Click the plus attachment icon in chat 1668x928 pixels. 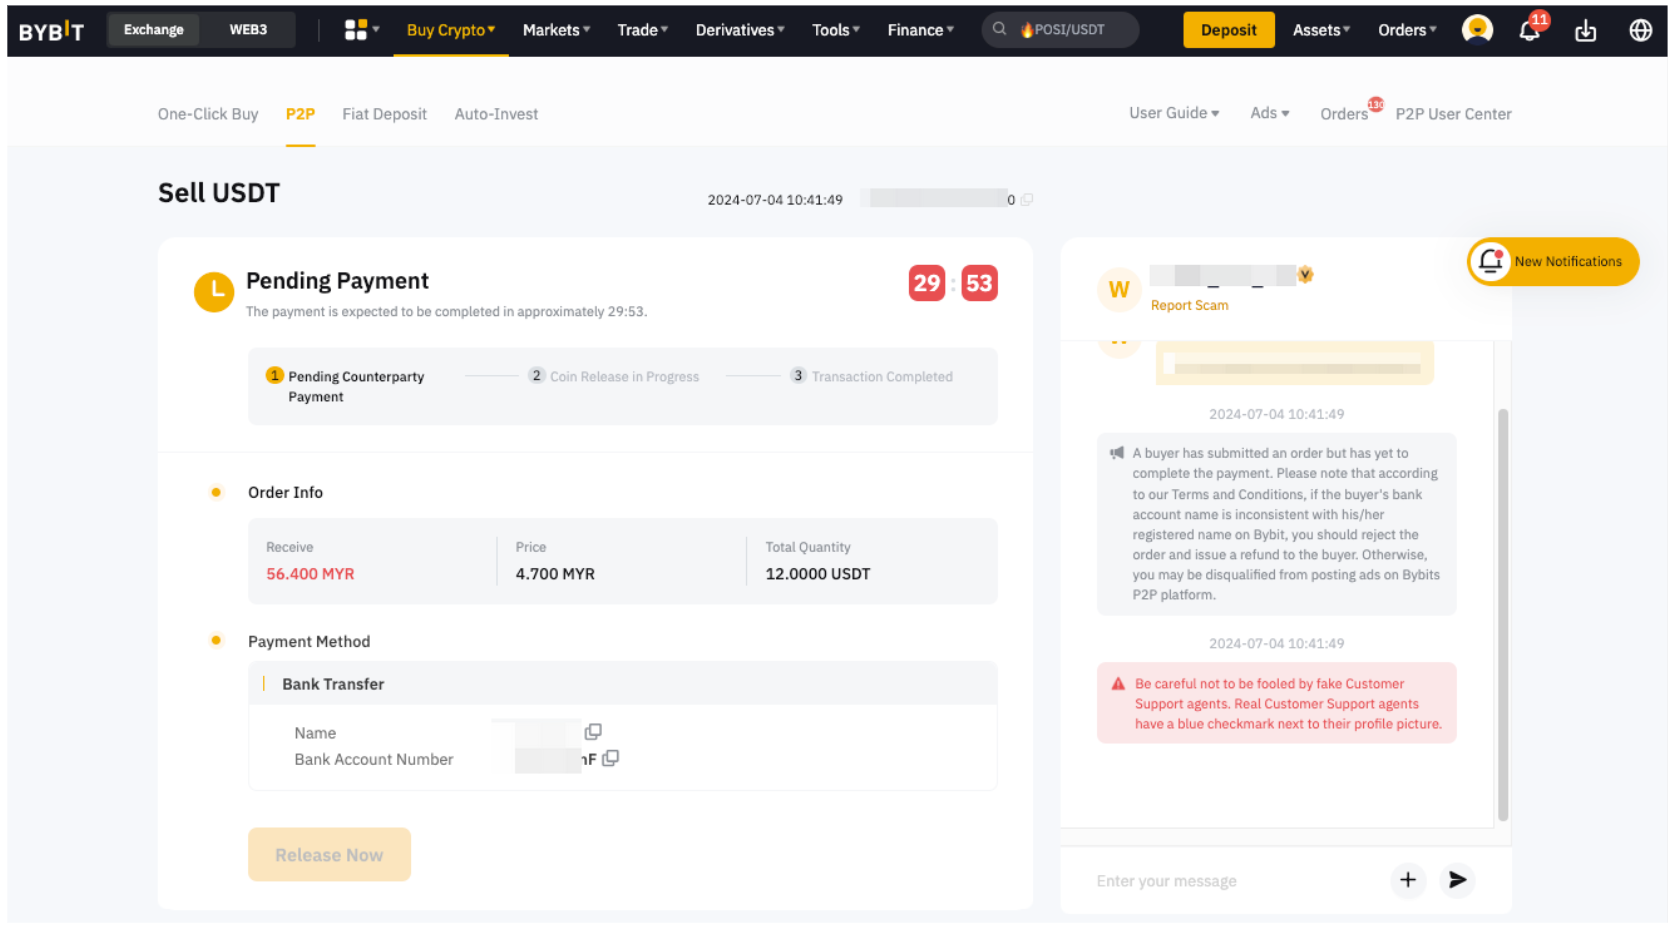point(1407,880)
